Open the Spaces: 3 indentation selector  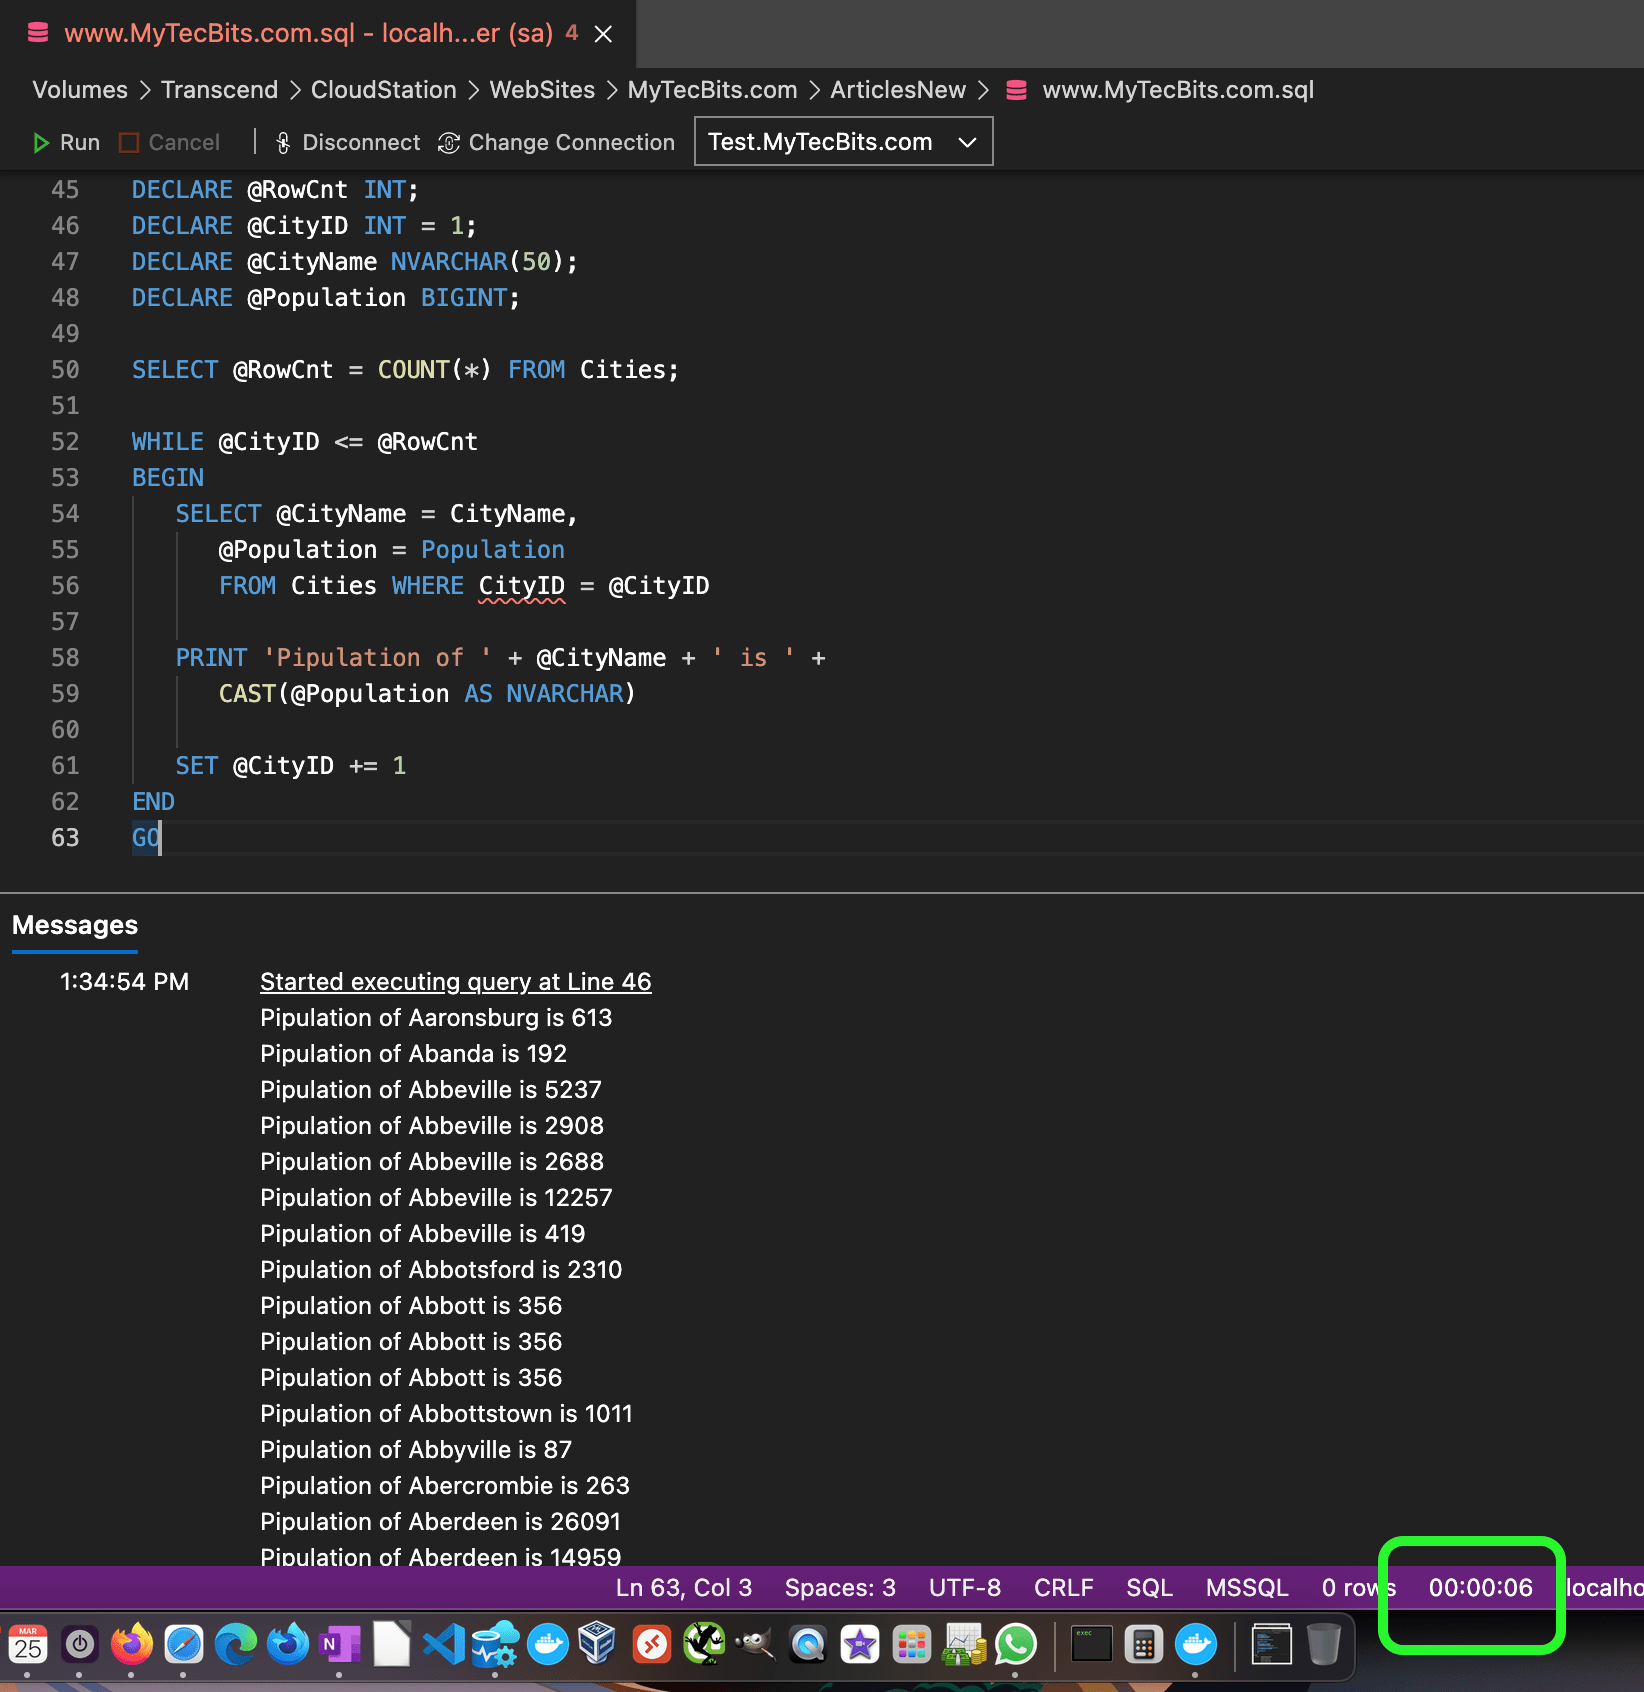838,1587
